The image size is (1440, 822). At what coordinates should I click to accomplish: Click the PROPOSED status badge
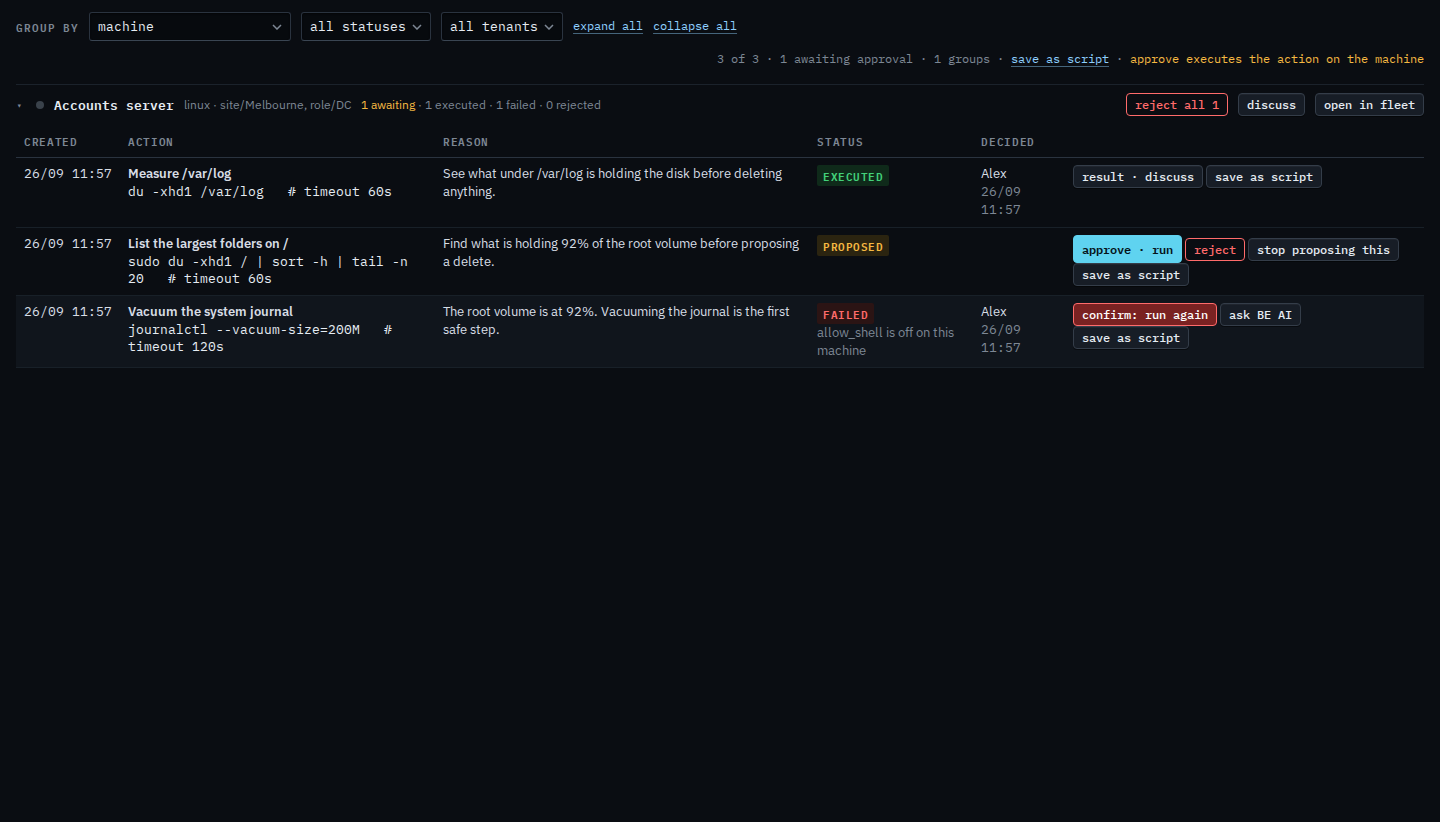[853, 247]
